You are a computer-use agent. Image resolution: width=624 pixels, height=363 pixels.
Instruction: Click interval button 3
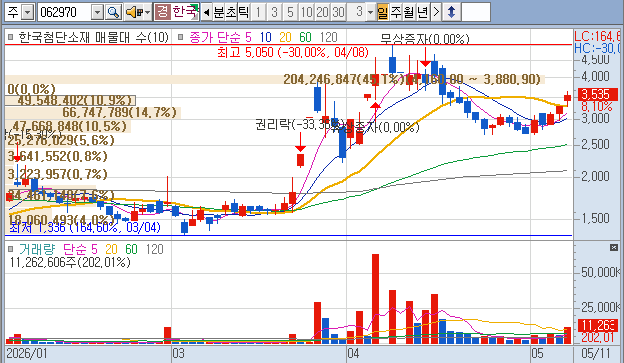click(x=274, y=12)
